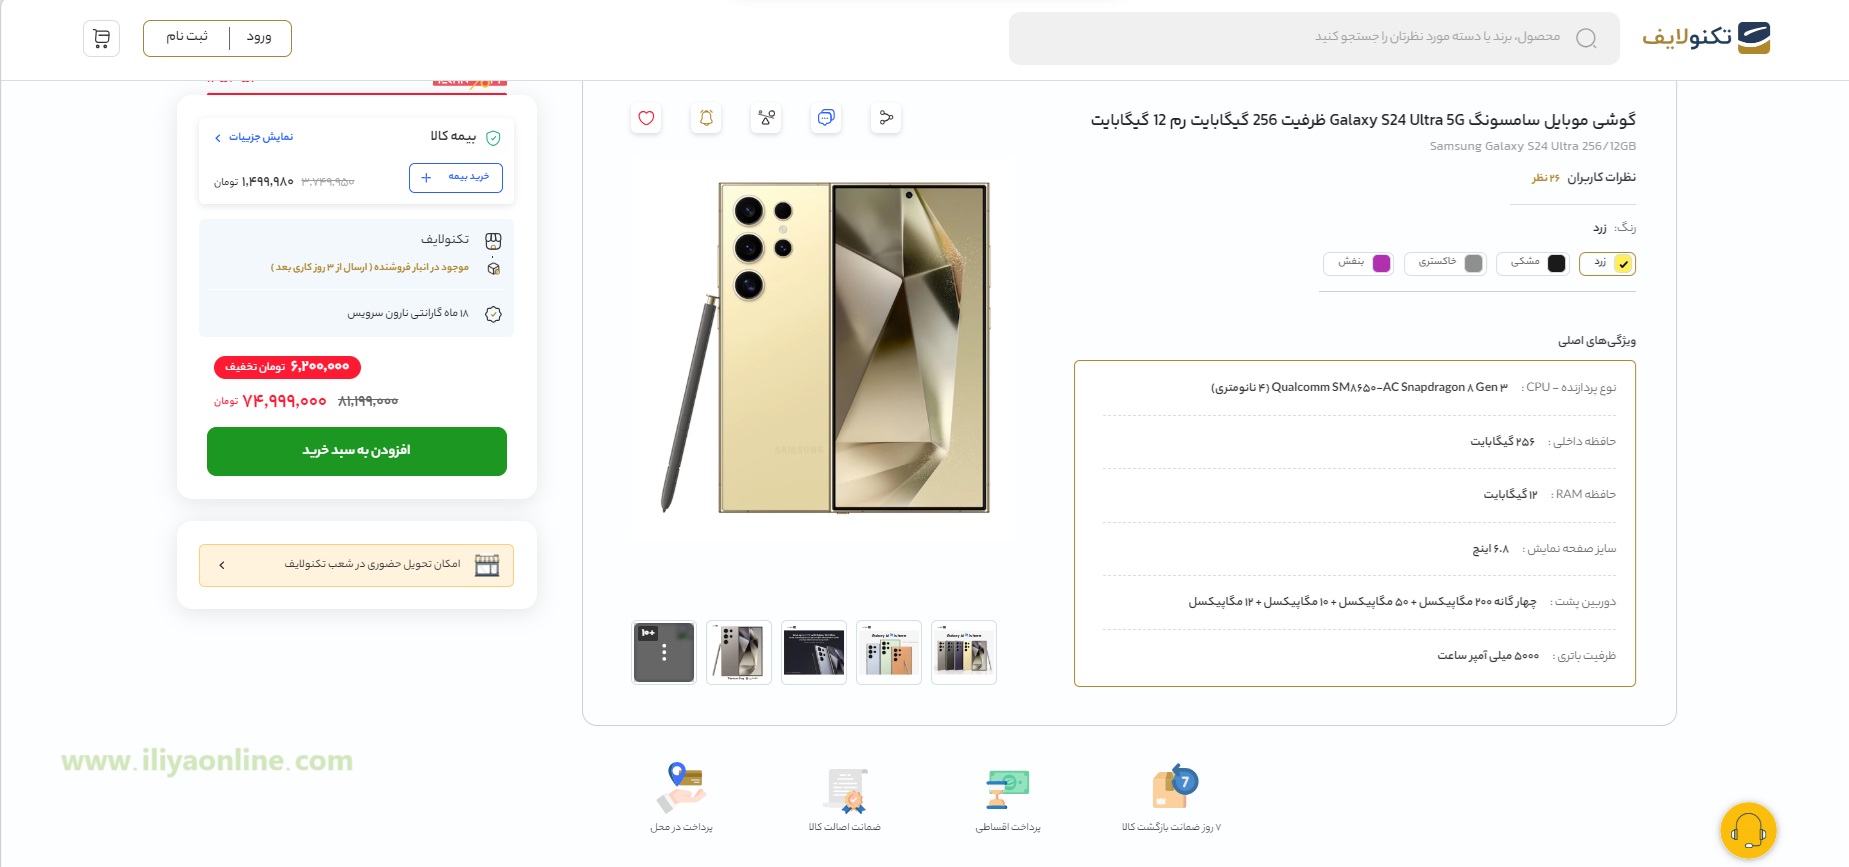Image resolution: width=1849 pixels, height=867 pixels.
Task: Add product to favorites with heart icon
Action: click(x=646, y=118)
